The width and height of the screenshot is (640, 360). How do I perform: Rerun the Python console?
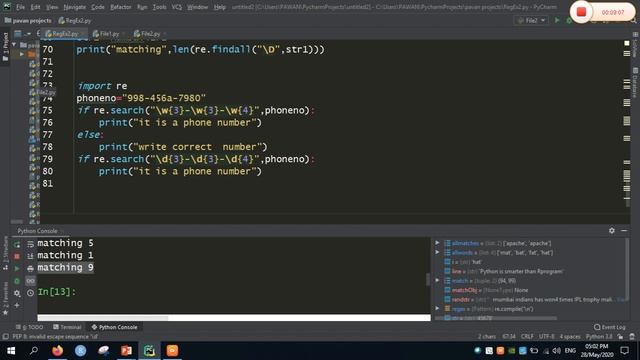tap(17, 244)
